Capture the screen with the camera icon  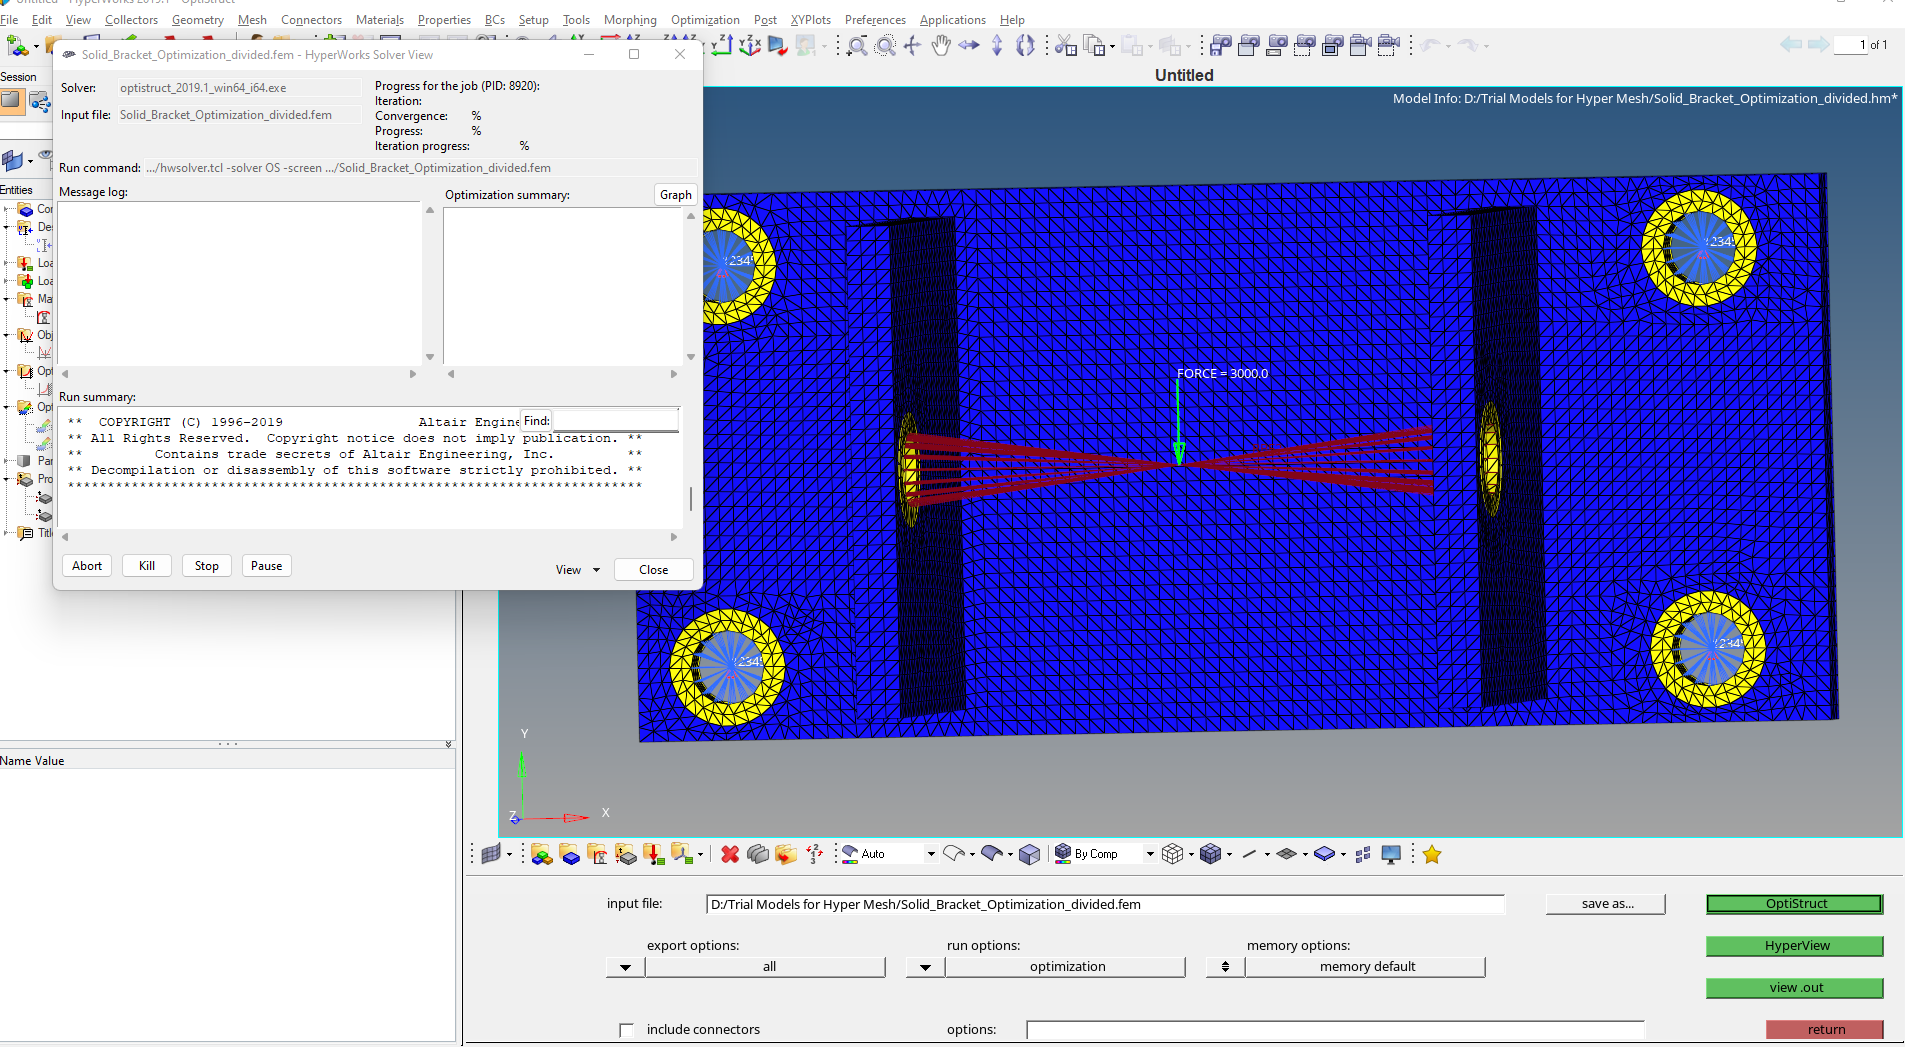pyautogui.click(x=1249, y=45)
